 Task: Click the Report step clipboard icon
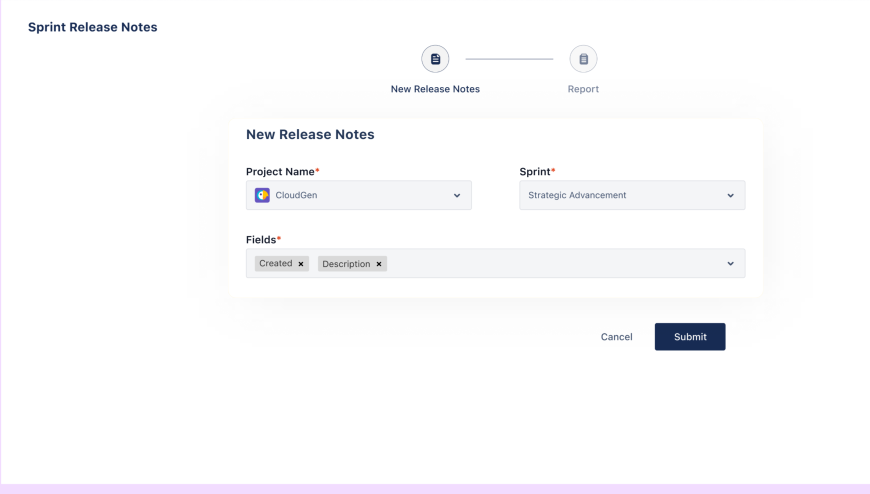(583, 59)
